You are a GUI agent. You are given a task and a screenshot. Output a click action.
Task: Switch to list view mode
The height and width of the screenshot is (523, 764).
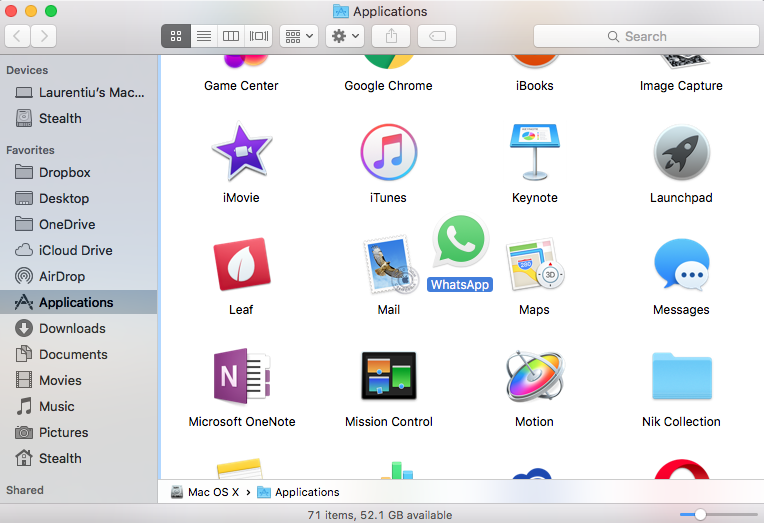coord(204,36)
